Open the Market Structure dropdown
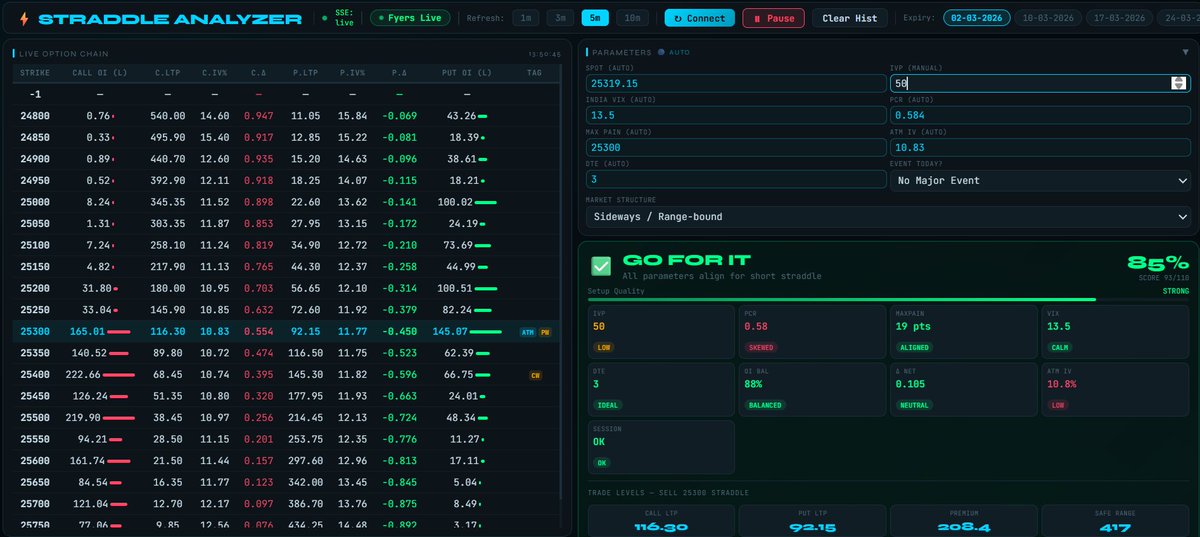Viewport: 1200px width, 537px height. pos(889,216)
